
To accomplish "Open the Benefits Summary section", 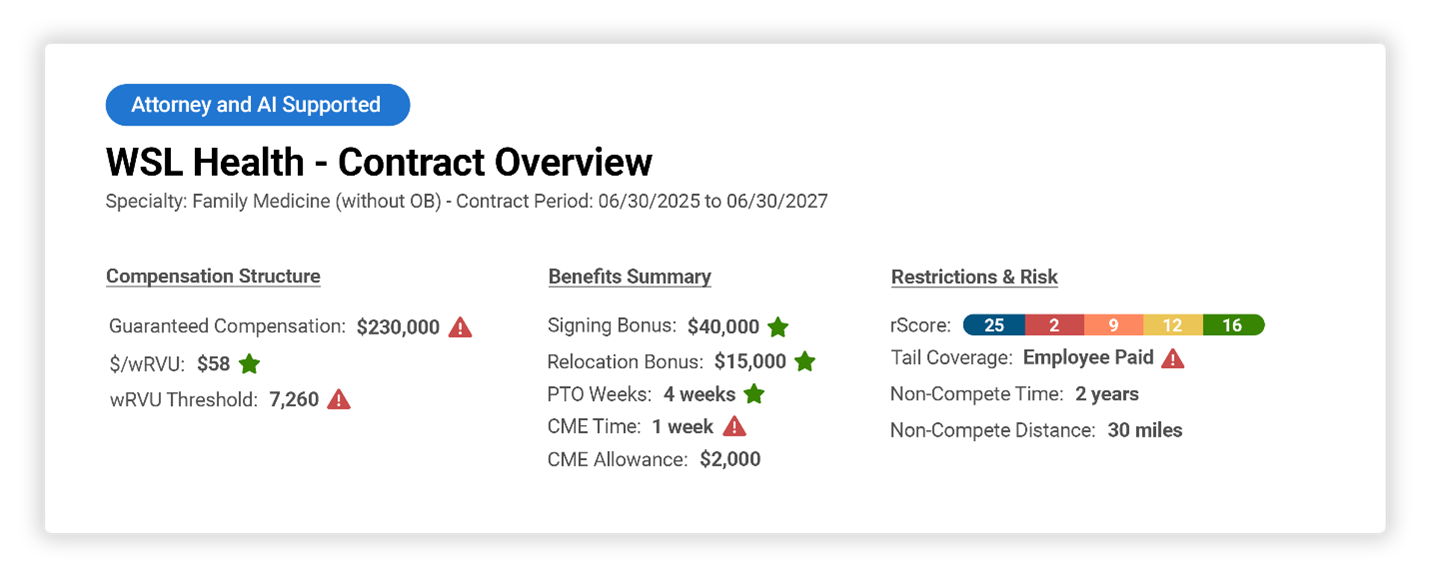I will point(629,276).
